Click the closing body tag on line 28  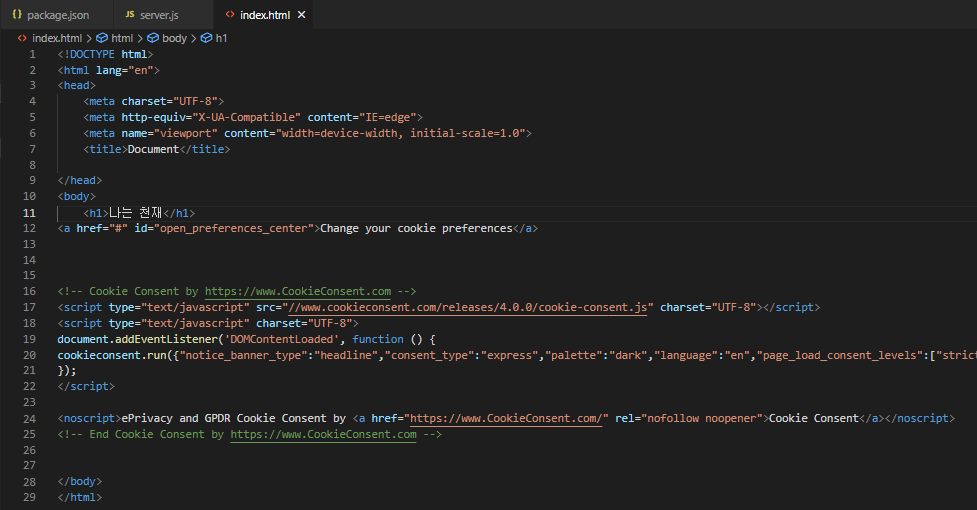[80, 481]
